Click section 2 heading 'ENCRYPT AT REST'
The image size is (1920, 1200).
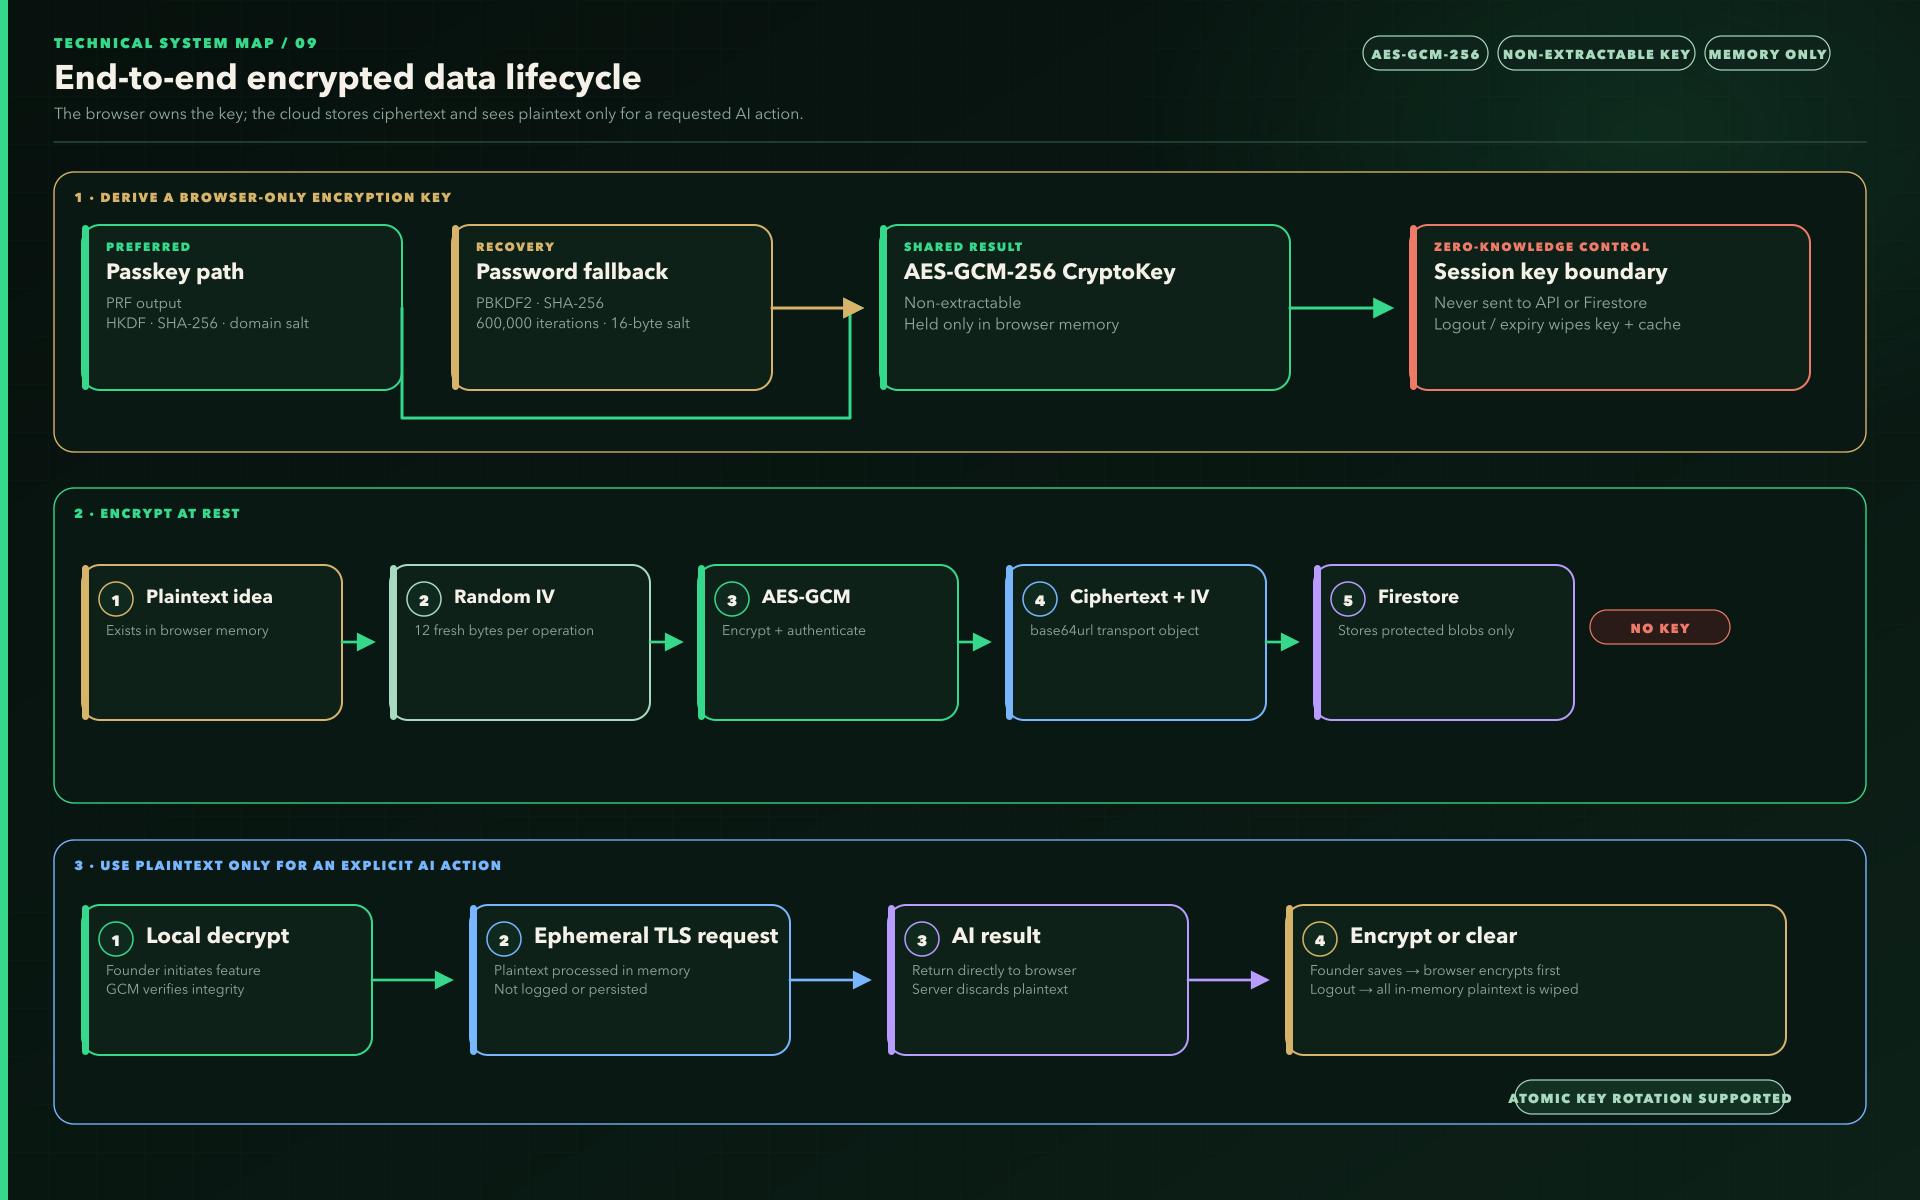[170, 513]
